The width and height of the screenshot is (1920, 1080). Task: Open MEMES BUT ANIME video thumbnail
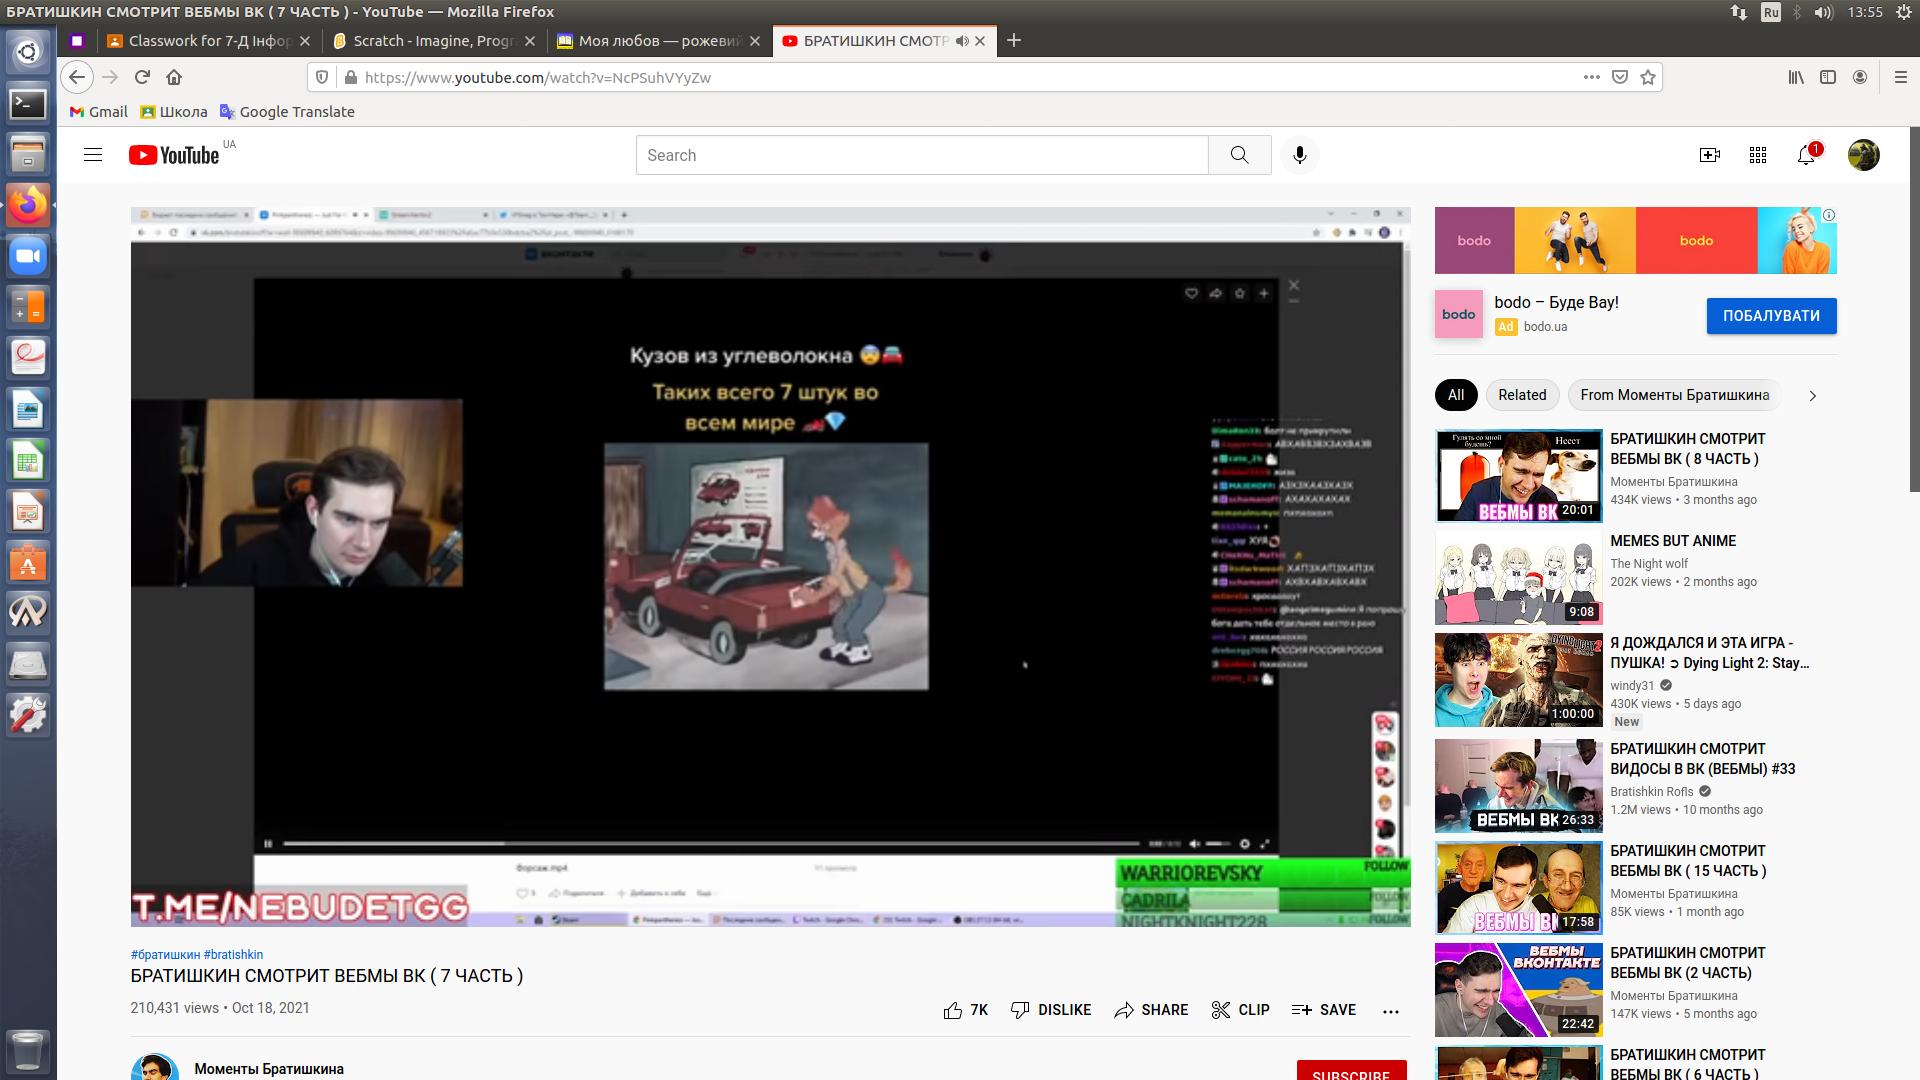1518,578
